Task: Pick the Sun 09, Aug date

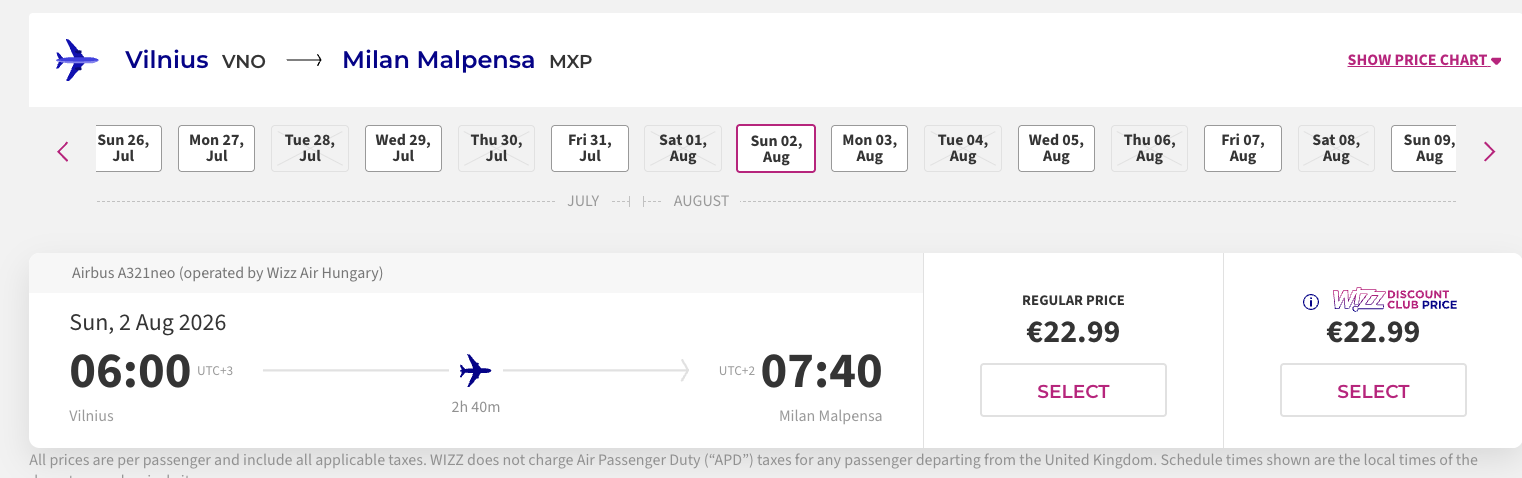Action: pyautogui.click(x=1426, y=148)
